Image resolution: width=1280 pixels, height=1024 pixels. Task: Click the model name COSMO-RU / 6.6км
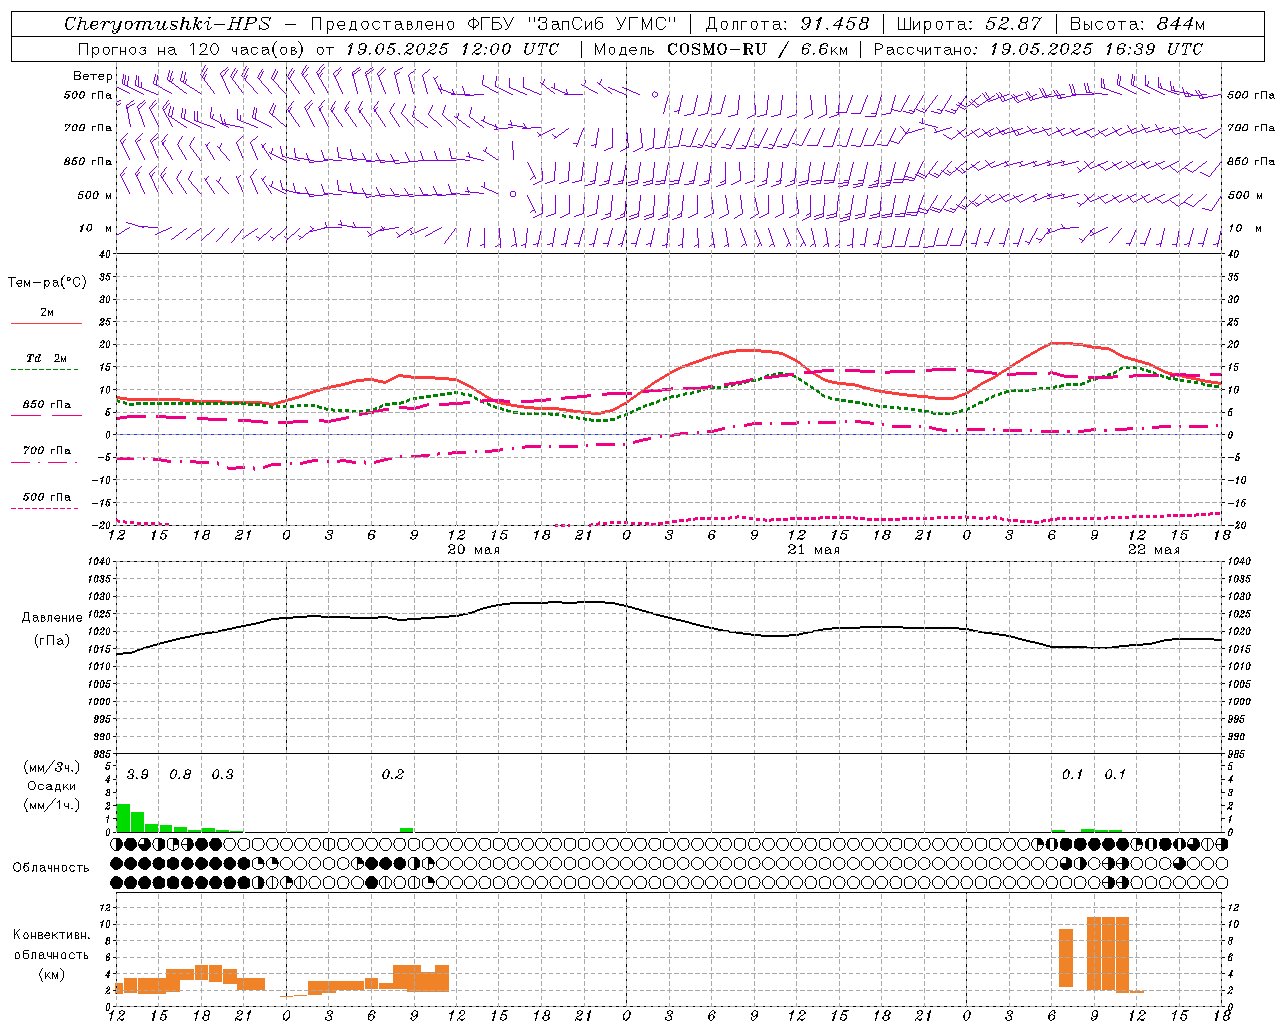click(x=757, y=49)
